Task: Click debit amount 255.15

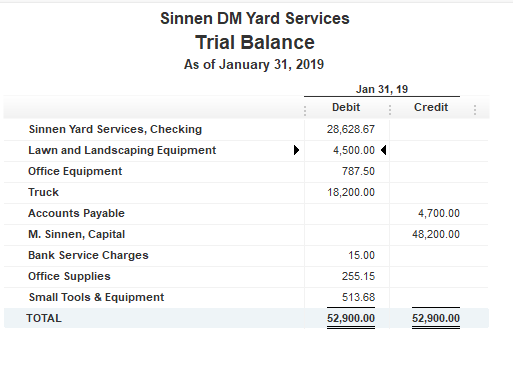Action: pos(358,276)
